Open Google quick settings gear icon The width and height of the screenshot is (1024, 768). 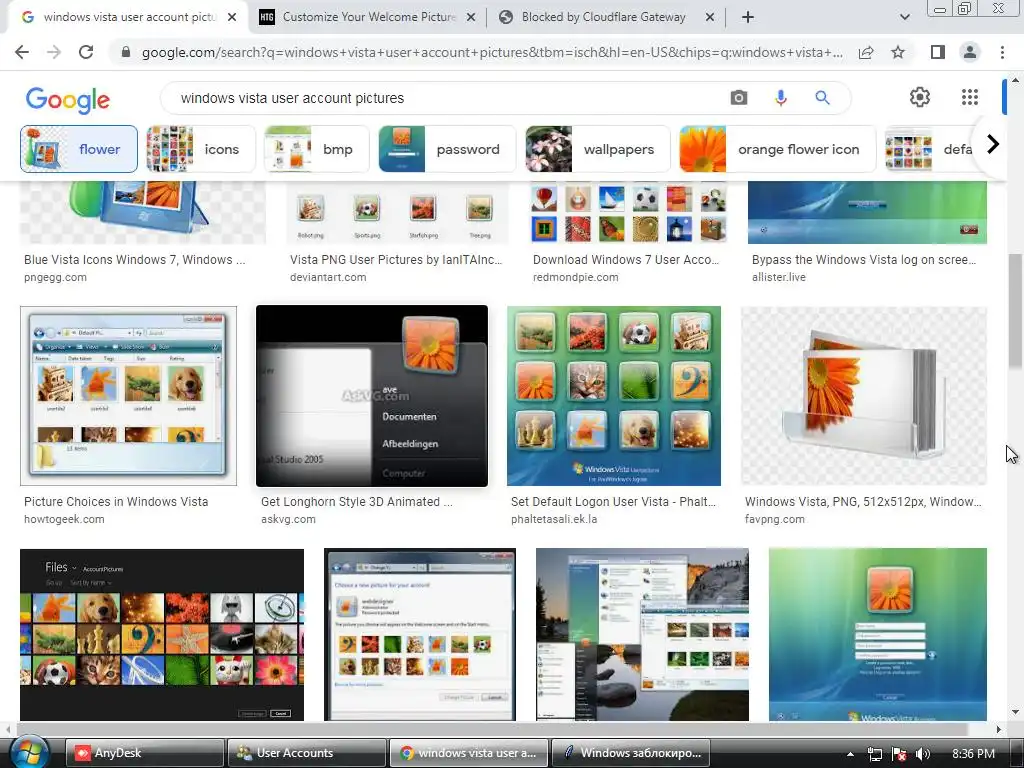920,97
